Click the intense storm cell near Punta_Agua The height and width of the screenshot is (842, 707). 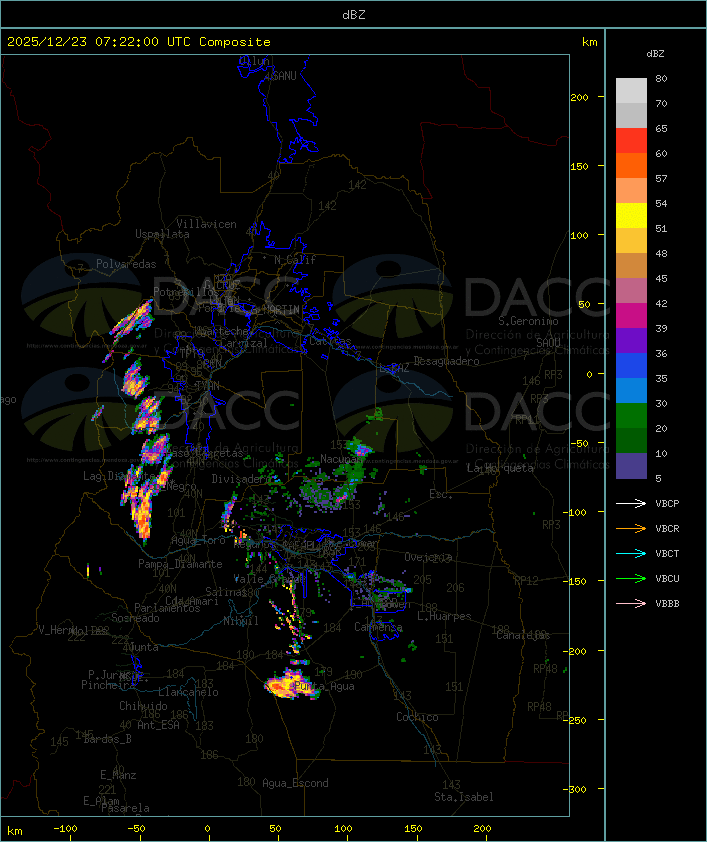click(x=290, y=684)
